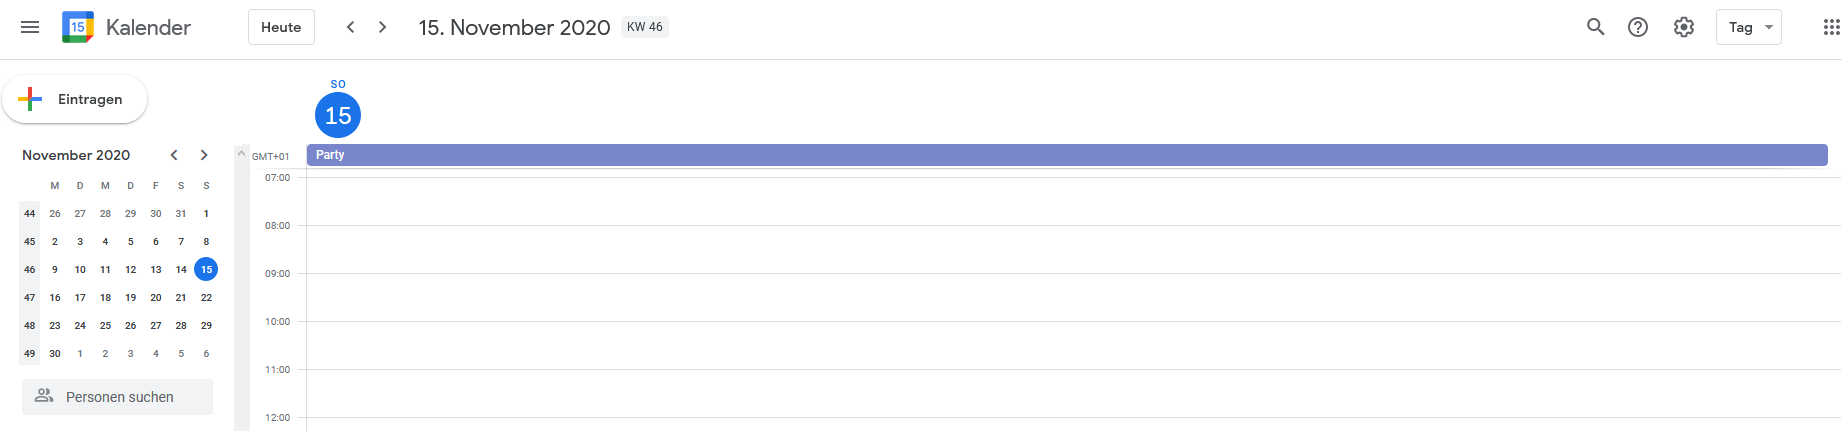Show previous month in mini calendar
This screenshot has width=1842, height=431.
(174, 155)
